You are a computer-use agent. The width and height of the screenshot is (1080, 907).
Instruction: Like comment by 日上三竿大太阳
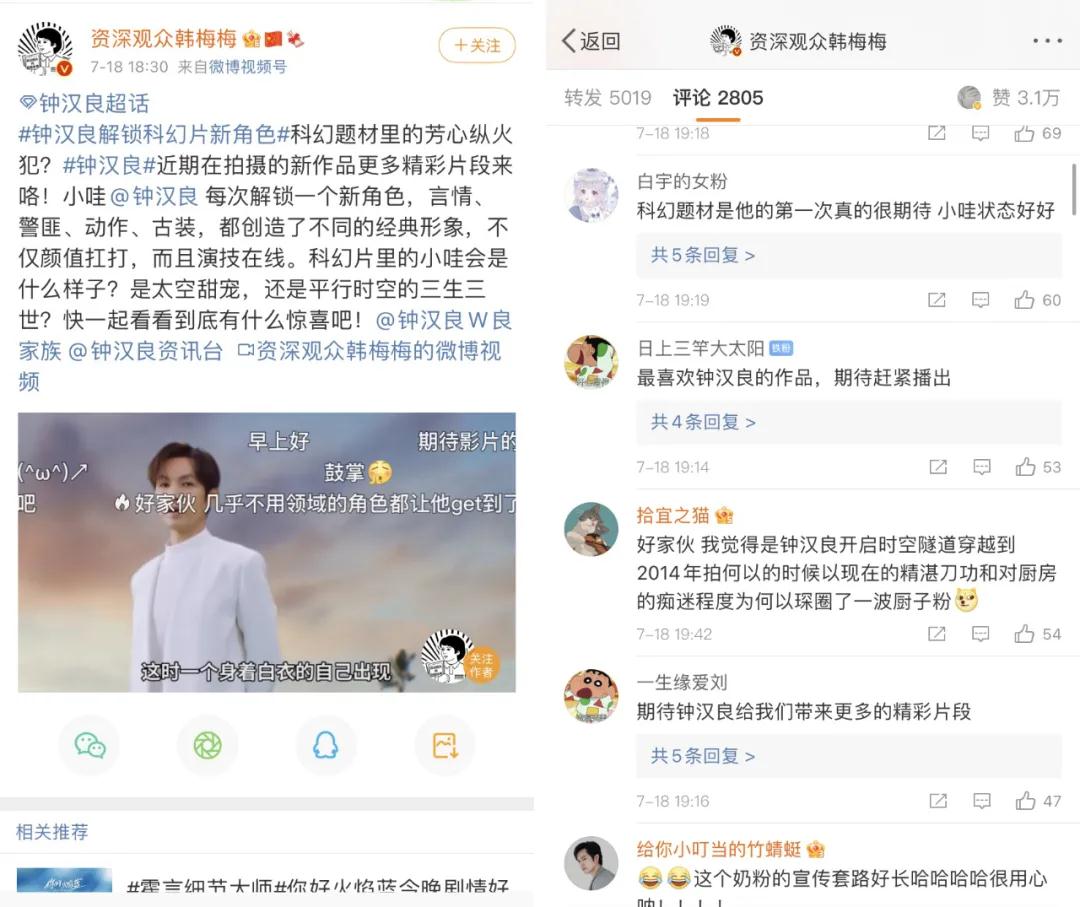click(x=1037, y=467)
